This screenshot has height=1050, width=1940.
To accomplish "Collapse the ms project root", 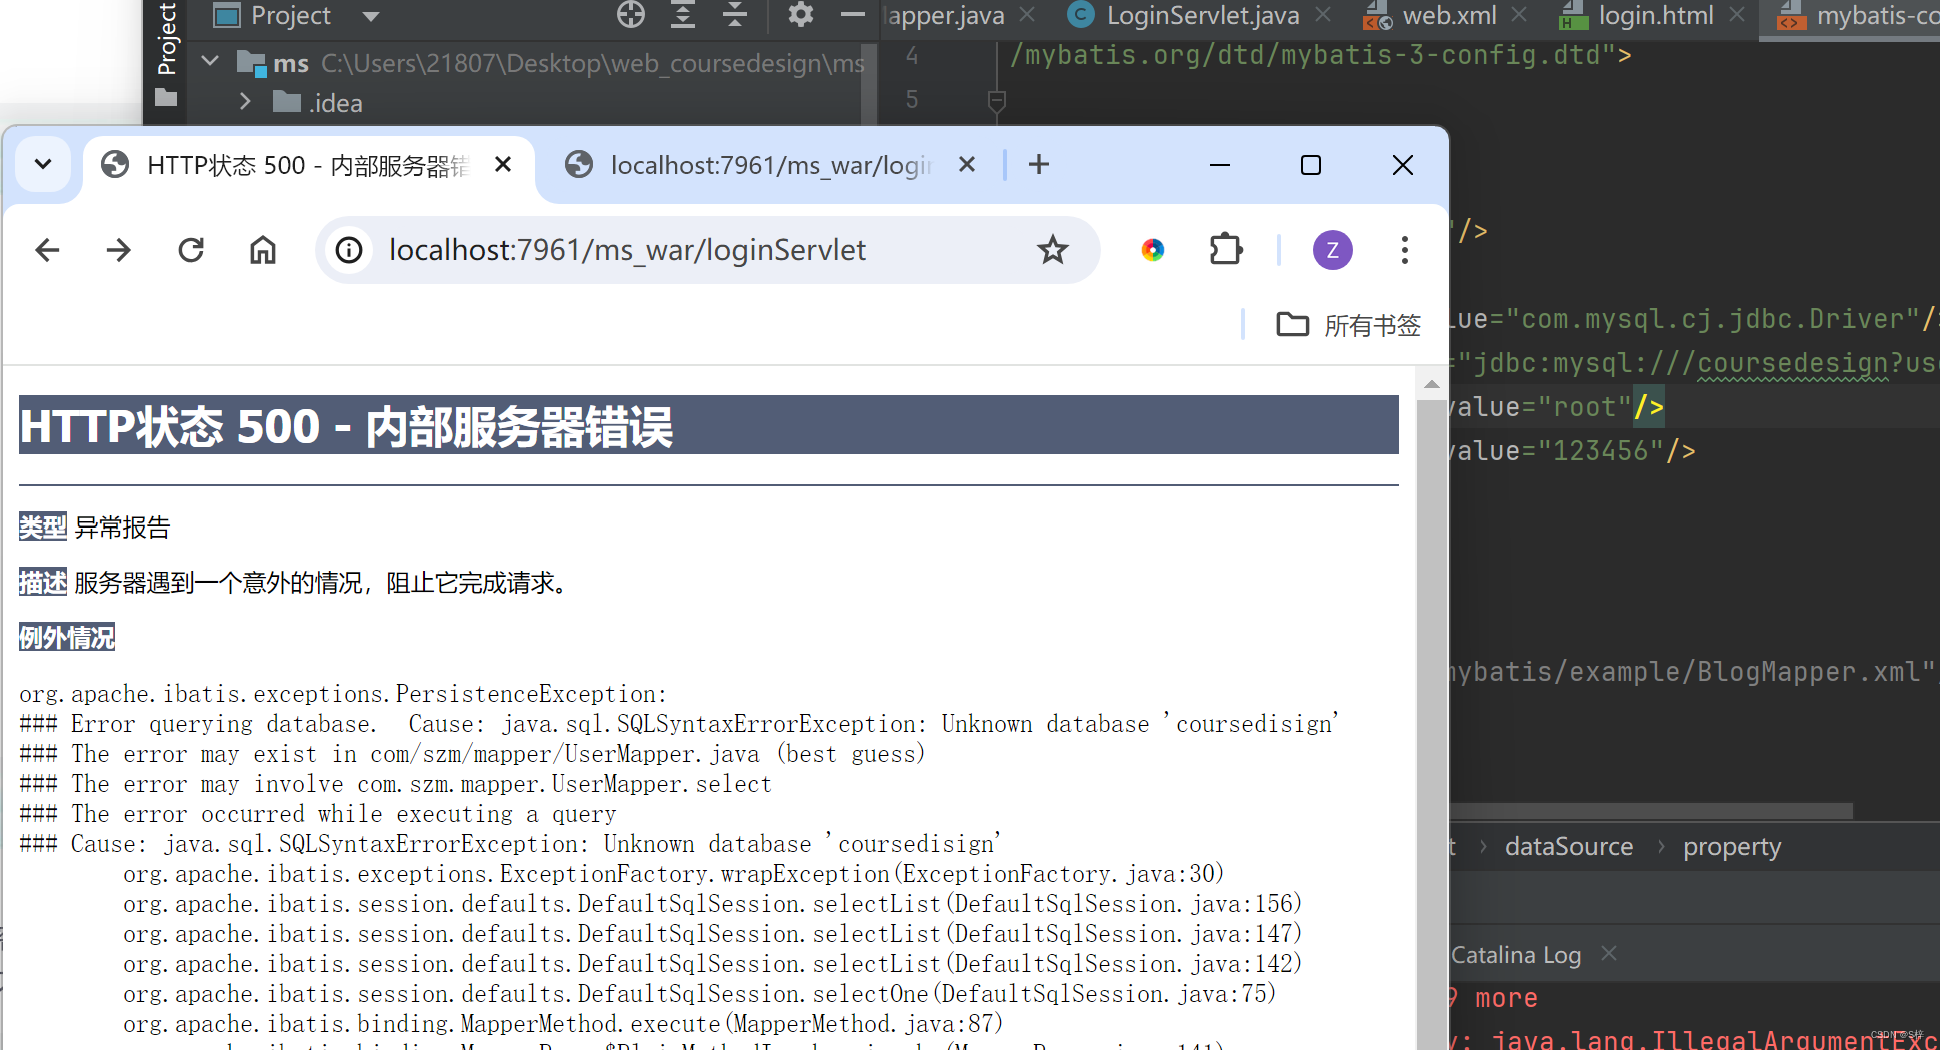I will tap(209, 61).
